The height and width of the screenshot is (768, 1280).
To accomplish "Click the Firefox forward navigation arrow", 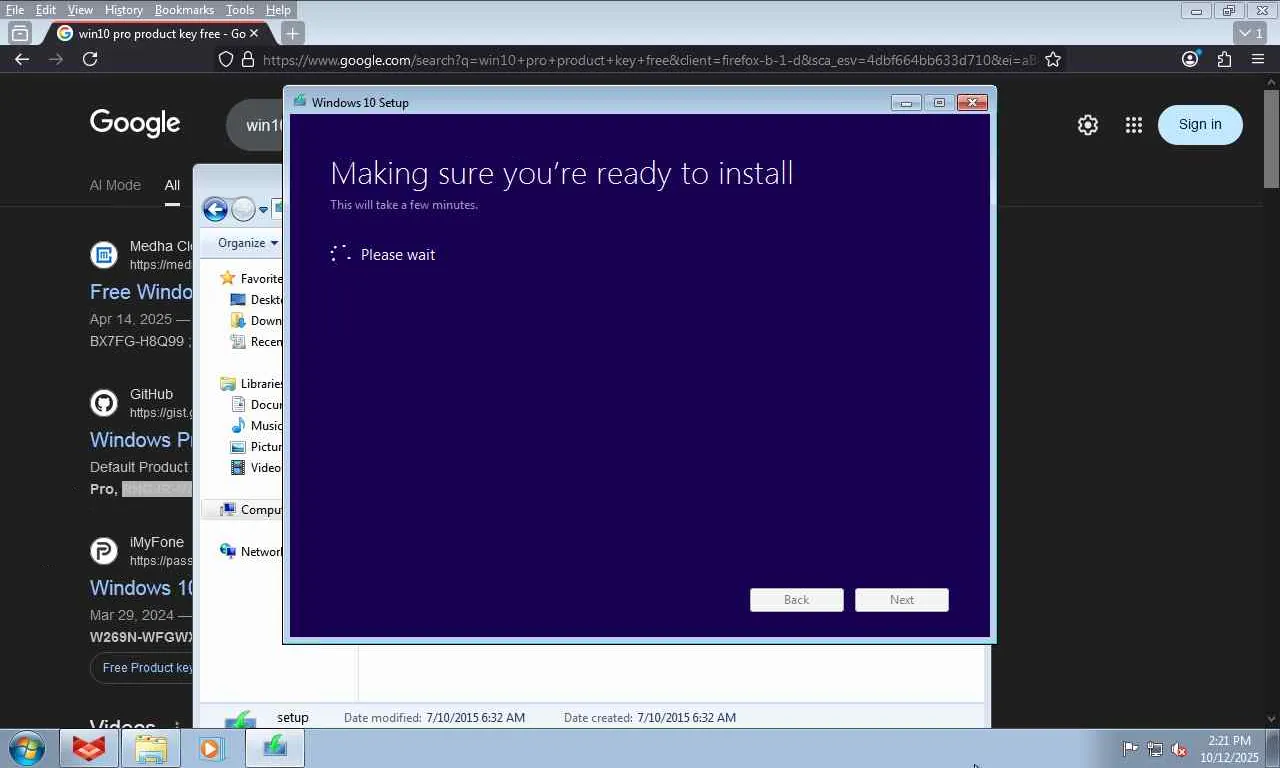I will 56,59.
